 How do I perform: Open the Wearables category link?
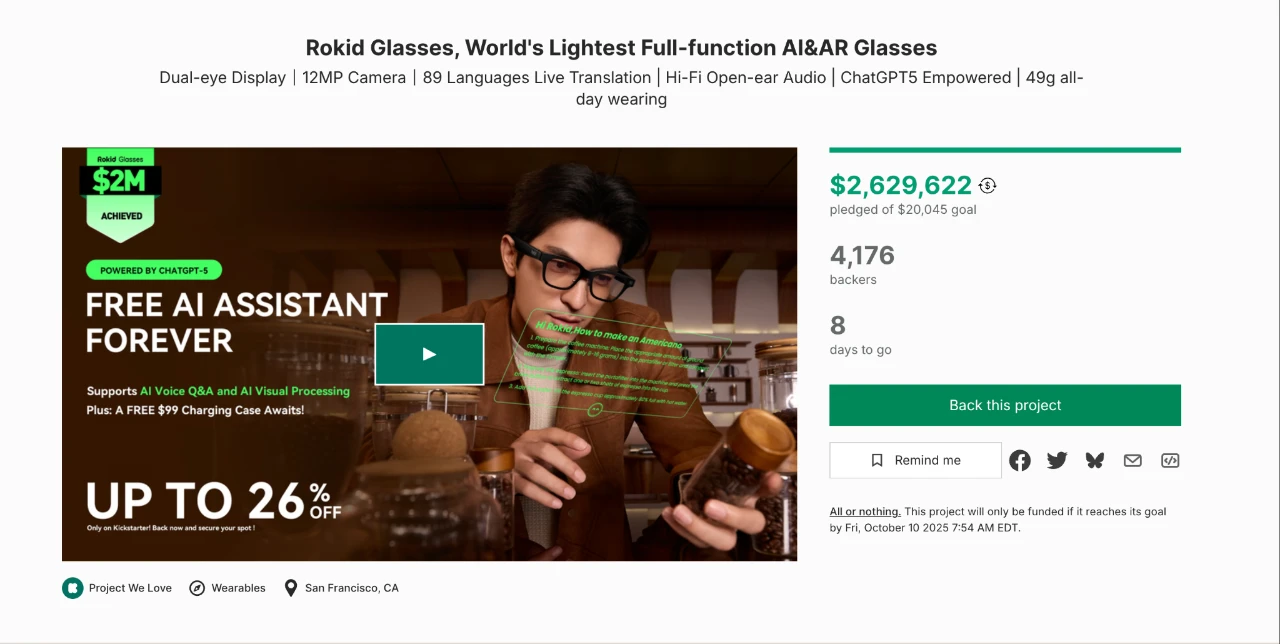[238, 588]
